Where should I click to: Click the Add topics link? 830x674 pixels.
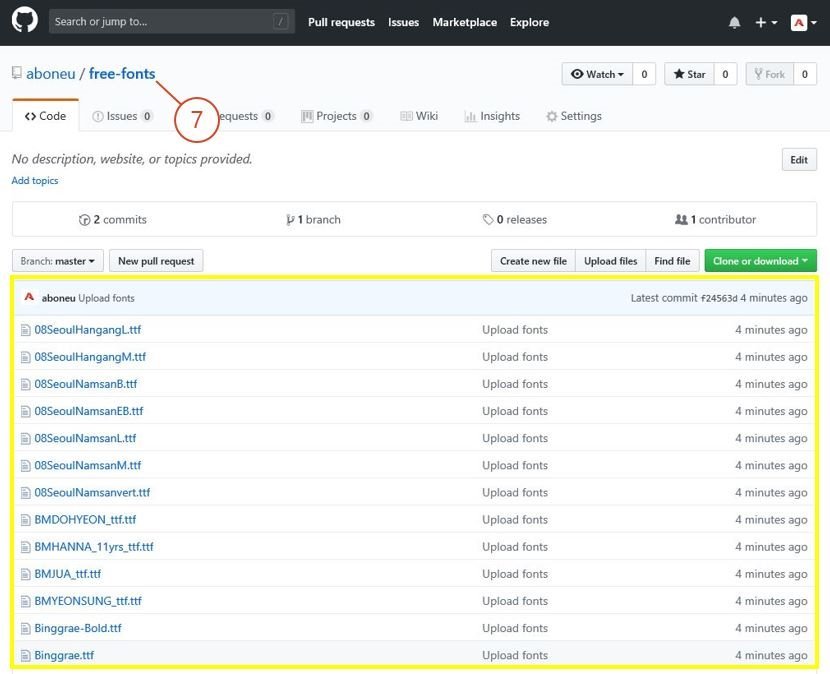35,181
